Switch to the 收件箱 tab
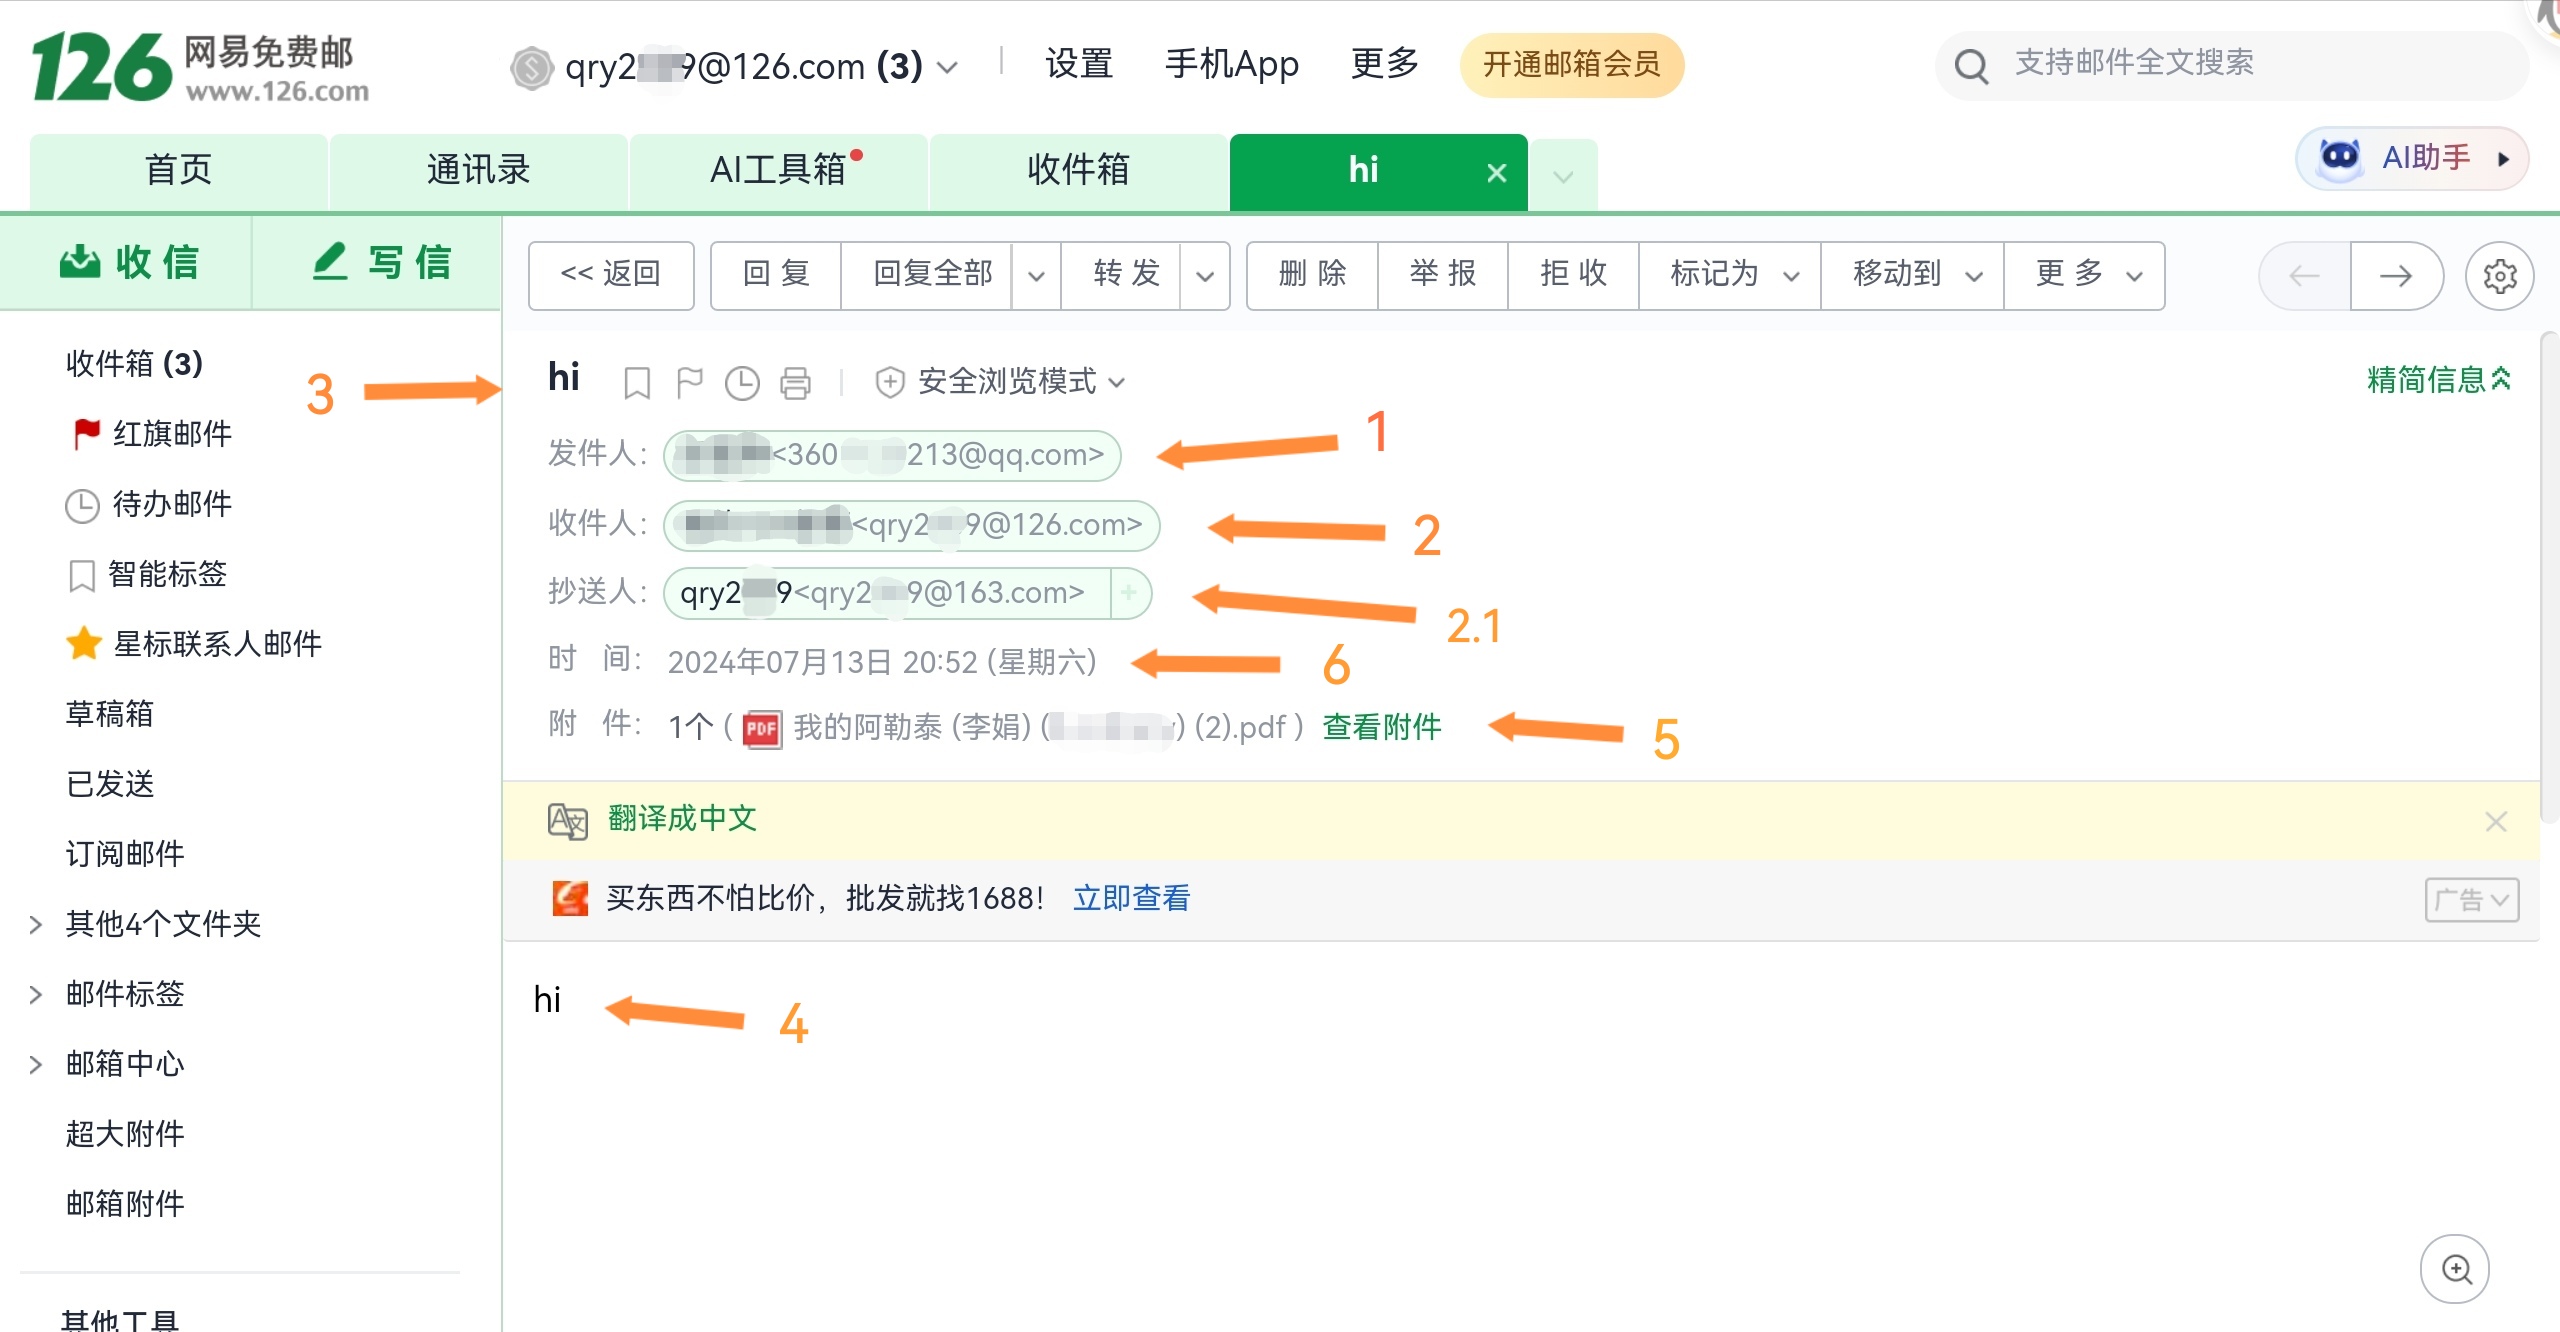 [1078, 170]
